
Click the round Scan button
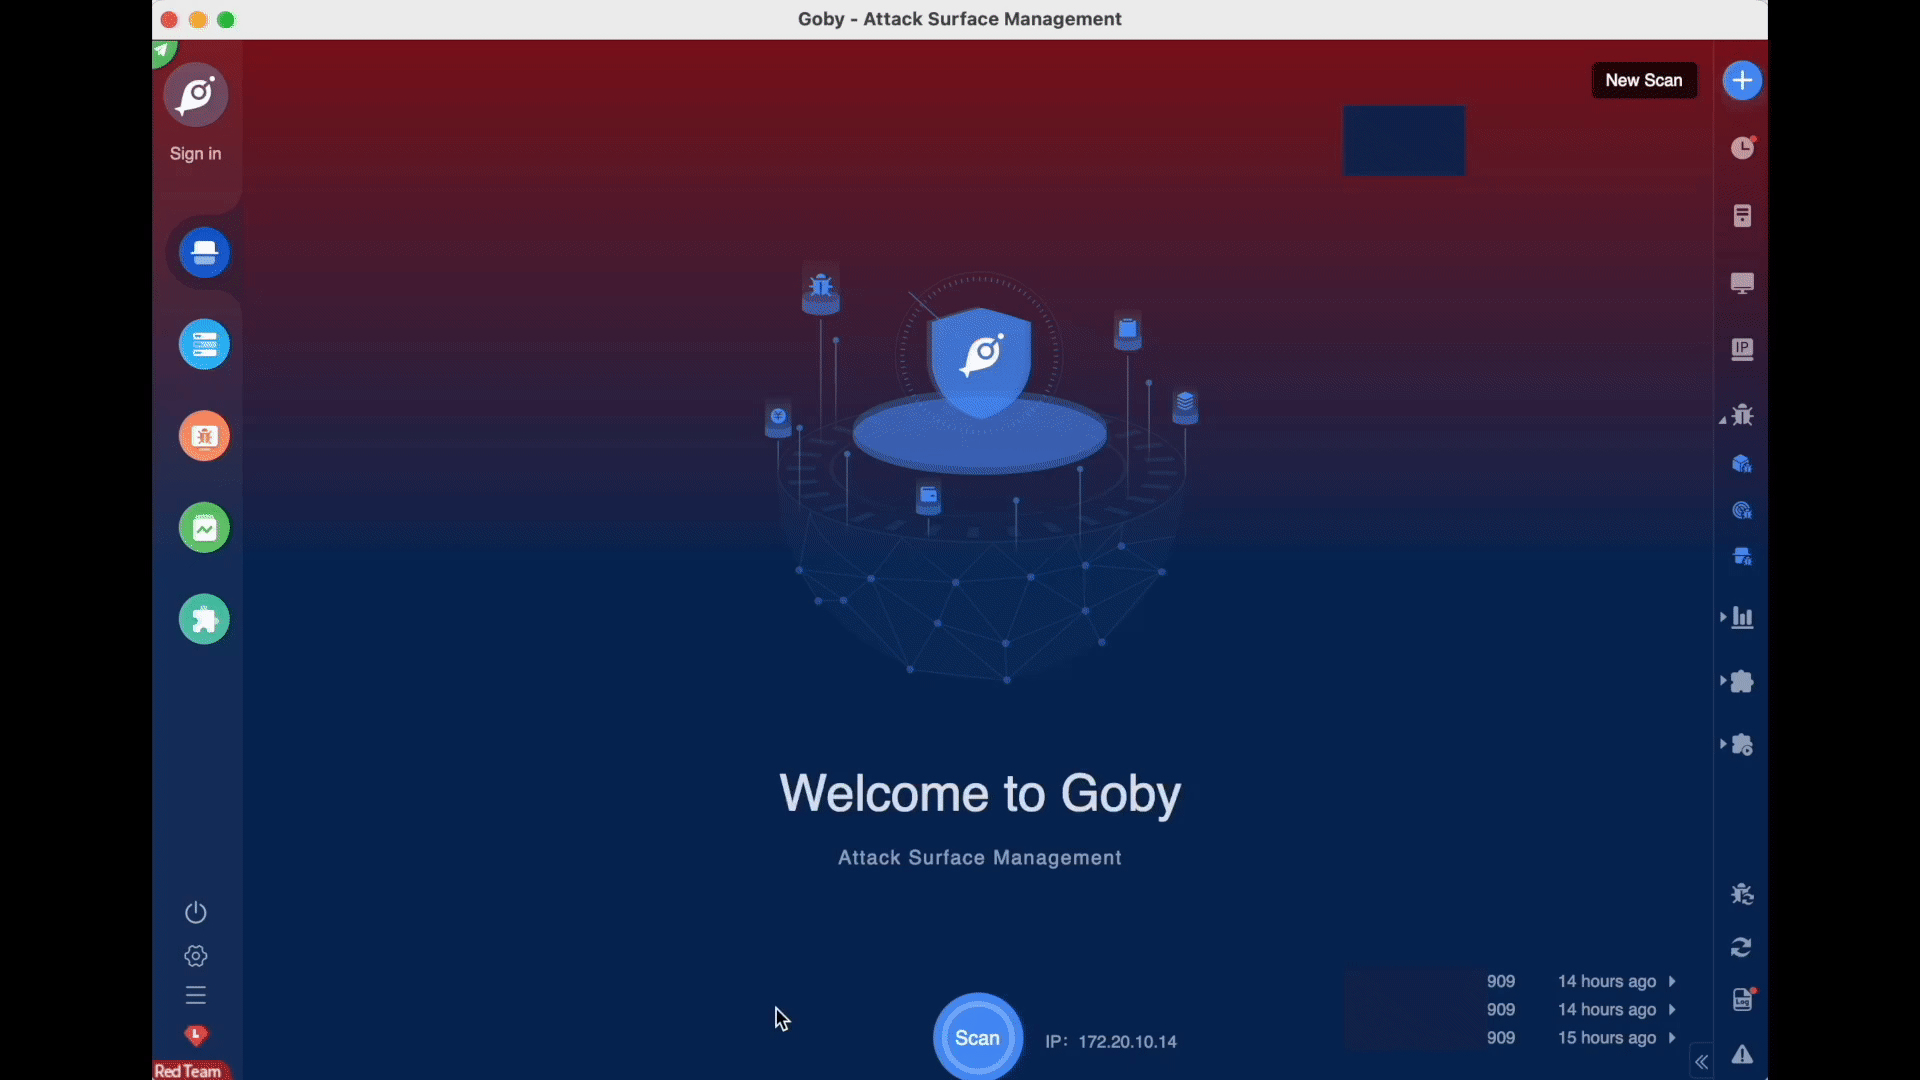977,1037
